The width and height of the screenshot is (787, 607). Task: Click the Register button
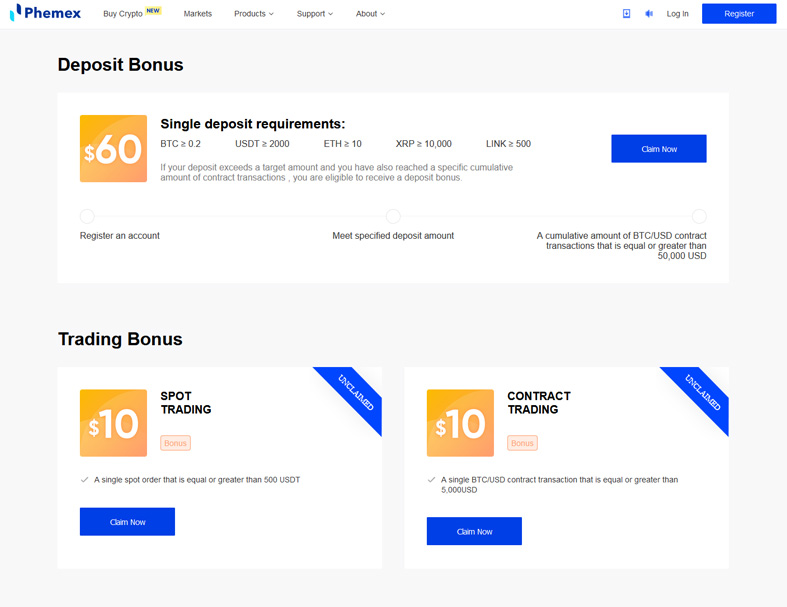coord(739,14)
